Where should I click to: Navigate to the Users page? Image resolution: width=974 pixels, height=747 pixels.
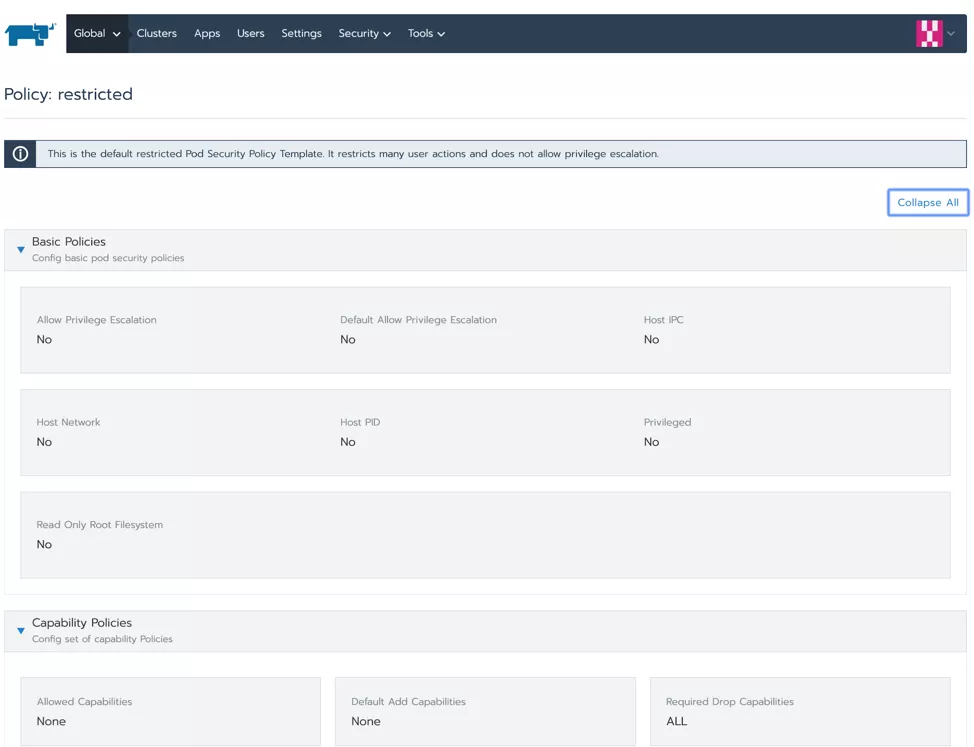[x=251, y=34]
